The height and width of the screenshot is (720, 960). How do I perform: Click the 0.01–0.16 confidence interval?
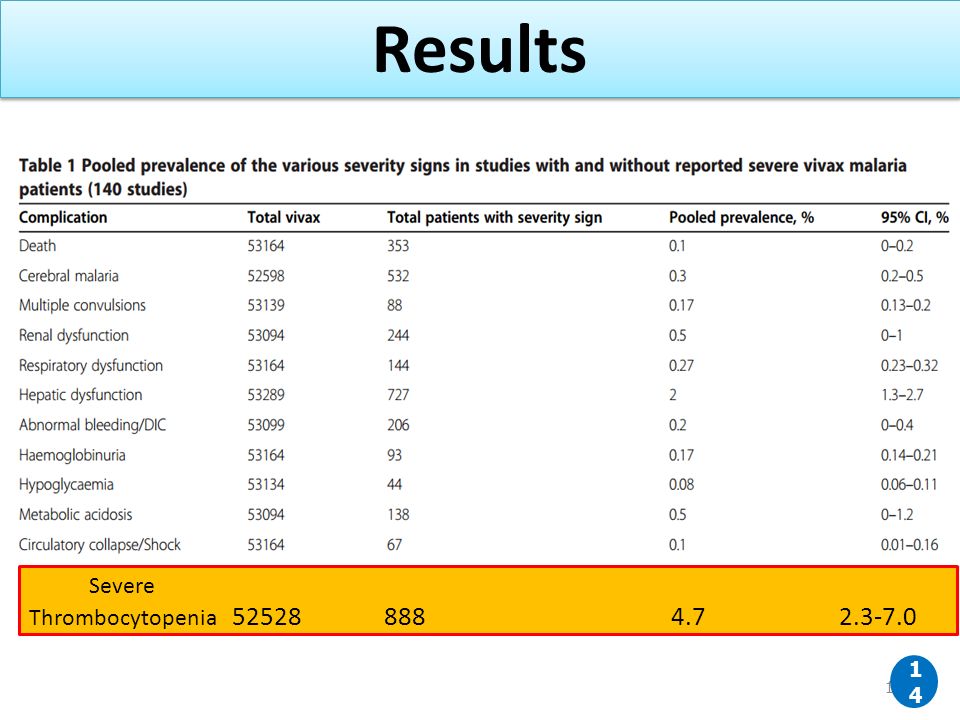coord(909,544)
